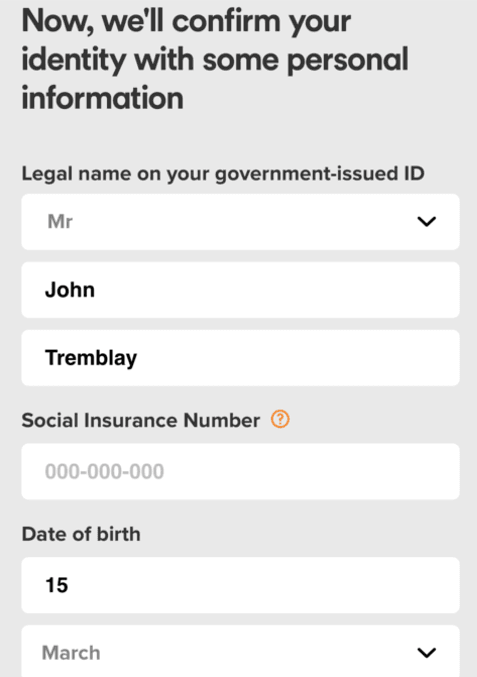477x677 pixels.
Task: Click the name text 'John'
Action: (x=70, y=290)
